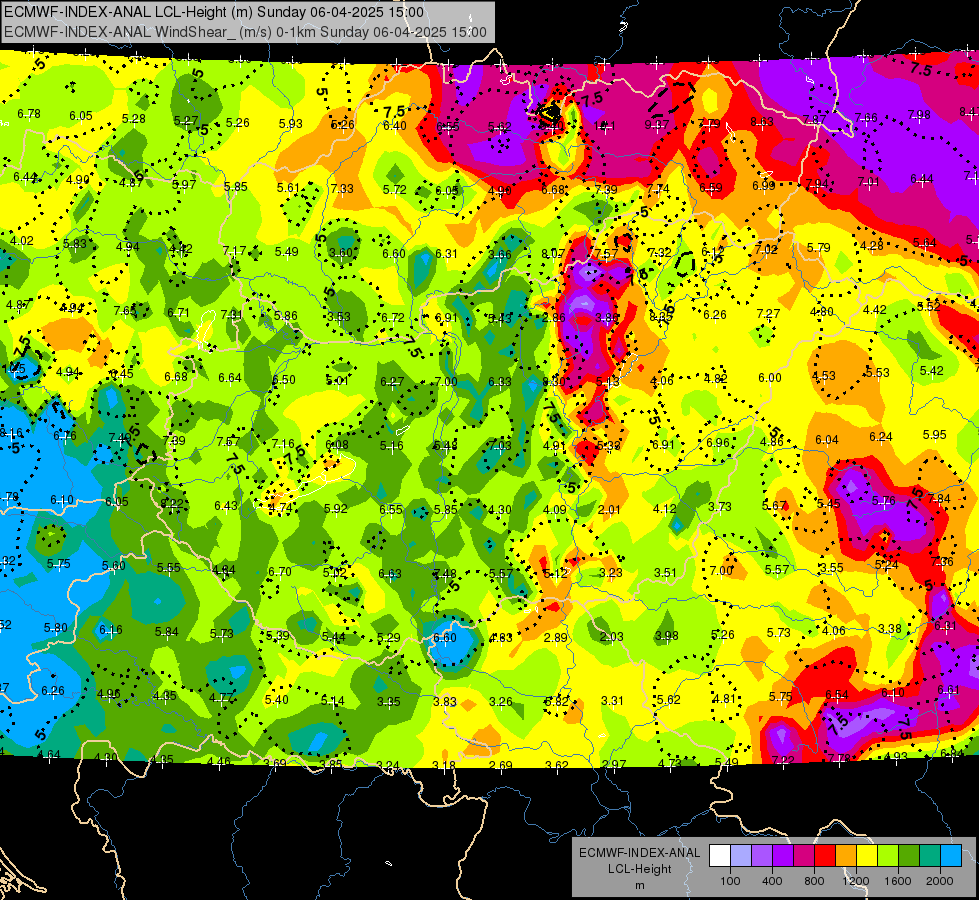This screenshot has height=900, width=979.
Task: Click the wind shear value 3.69
Action: (x=275, y=763)
